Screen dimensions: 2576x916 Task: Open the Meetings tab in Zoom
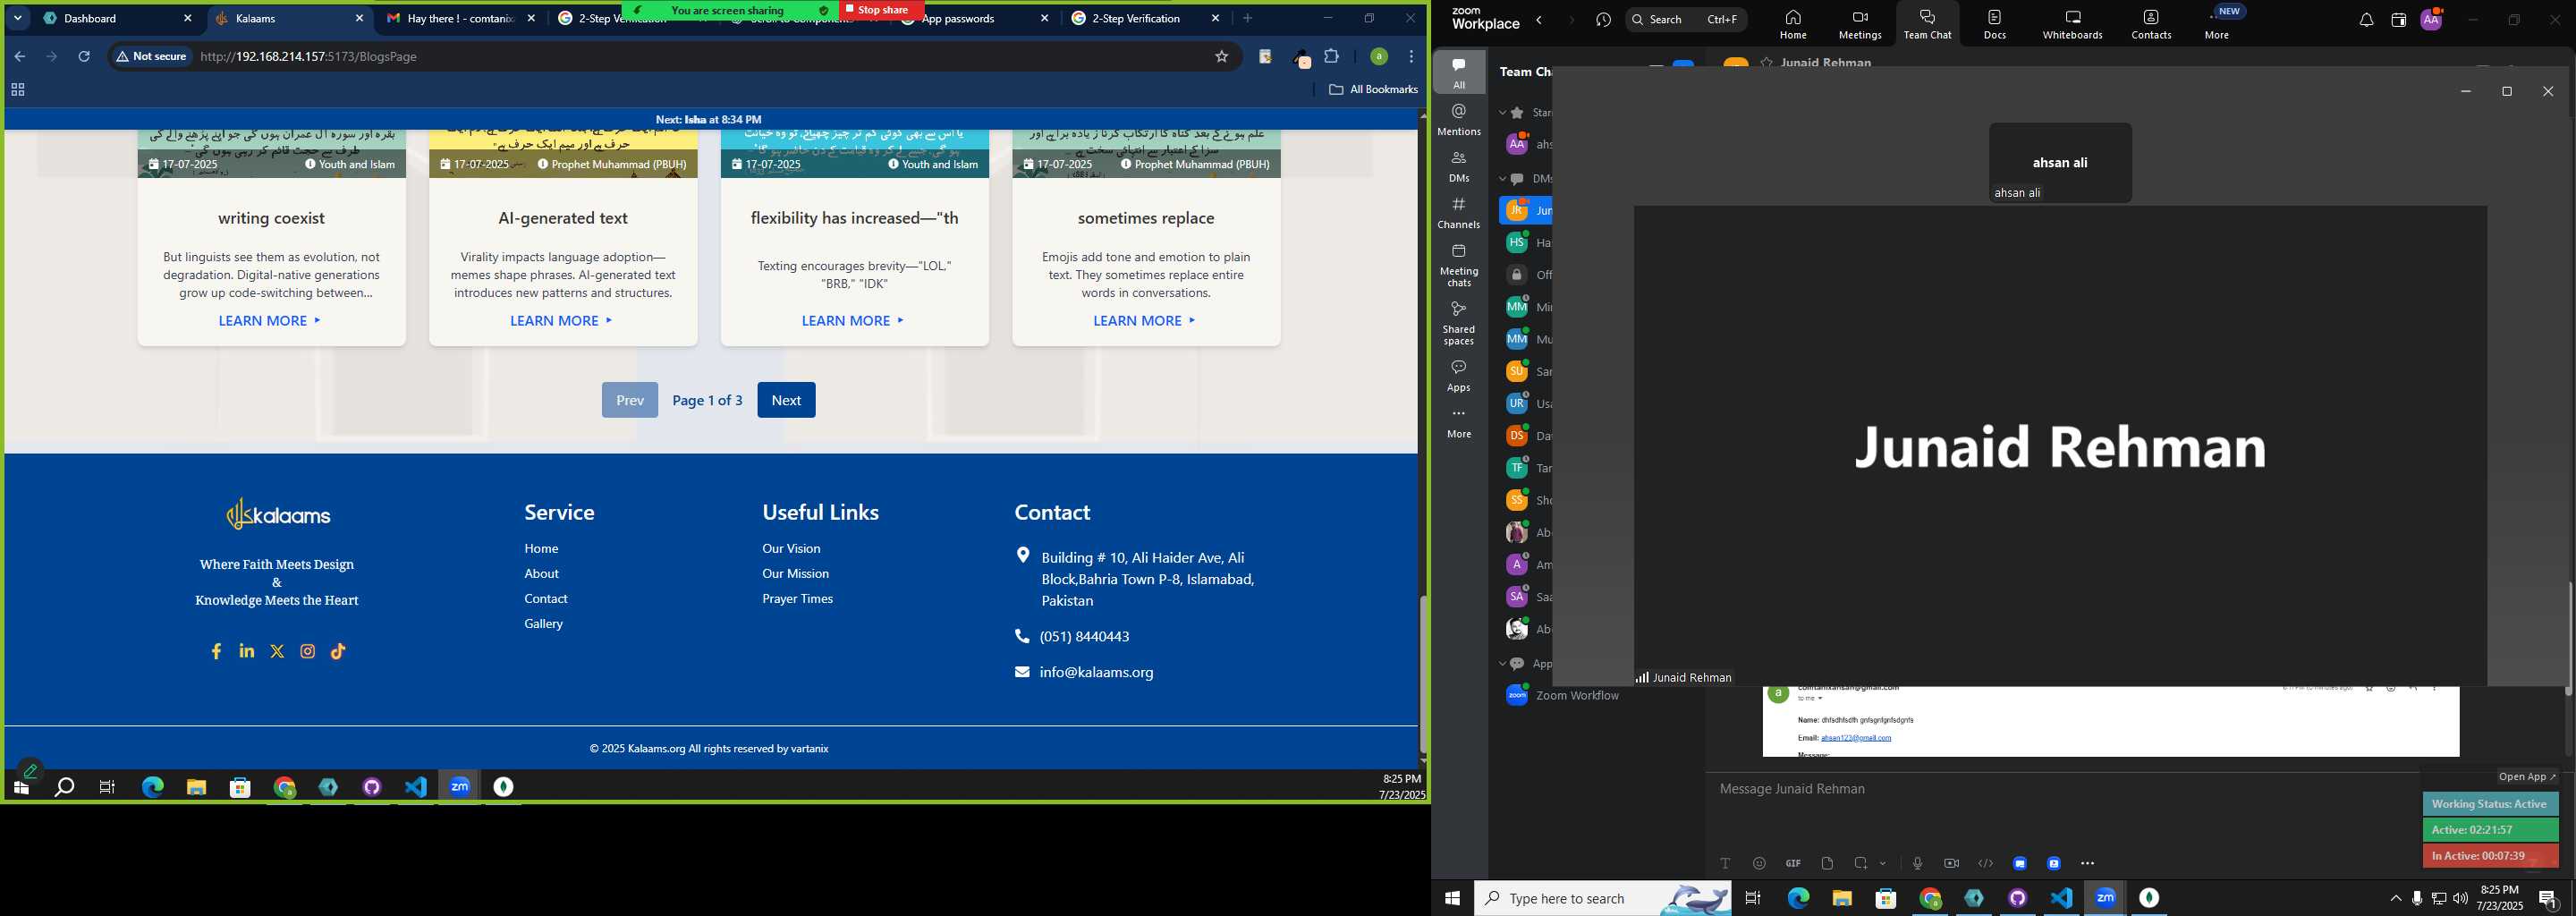pos(1860,25)
